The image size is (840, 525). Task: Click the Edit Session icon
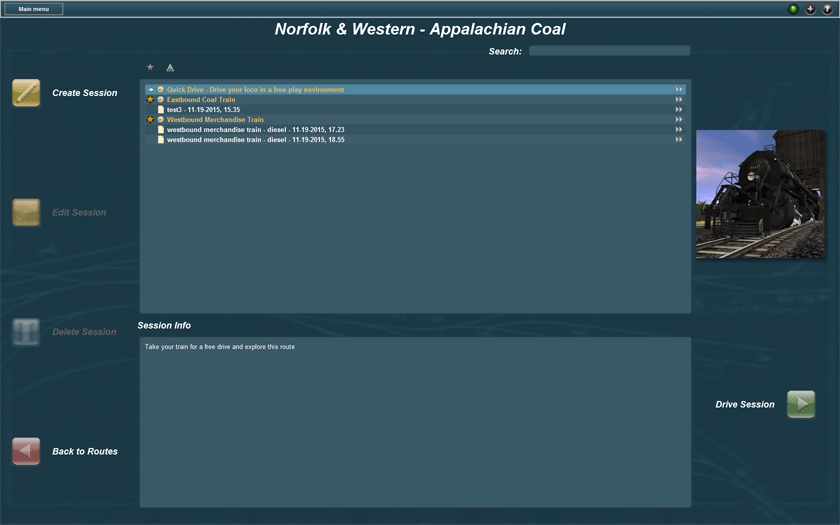pyautogui.click(x=26, y=212)
